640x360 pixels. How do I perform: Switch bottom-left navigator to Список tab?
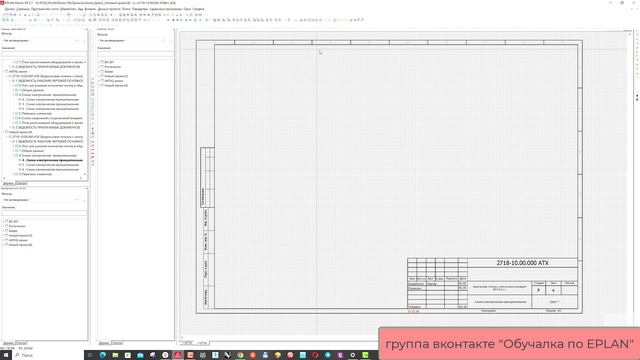pos(21,343)
